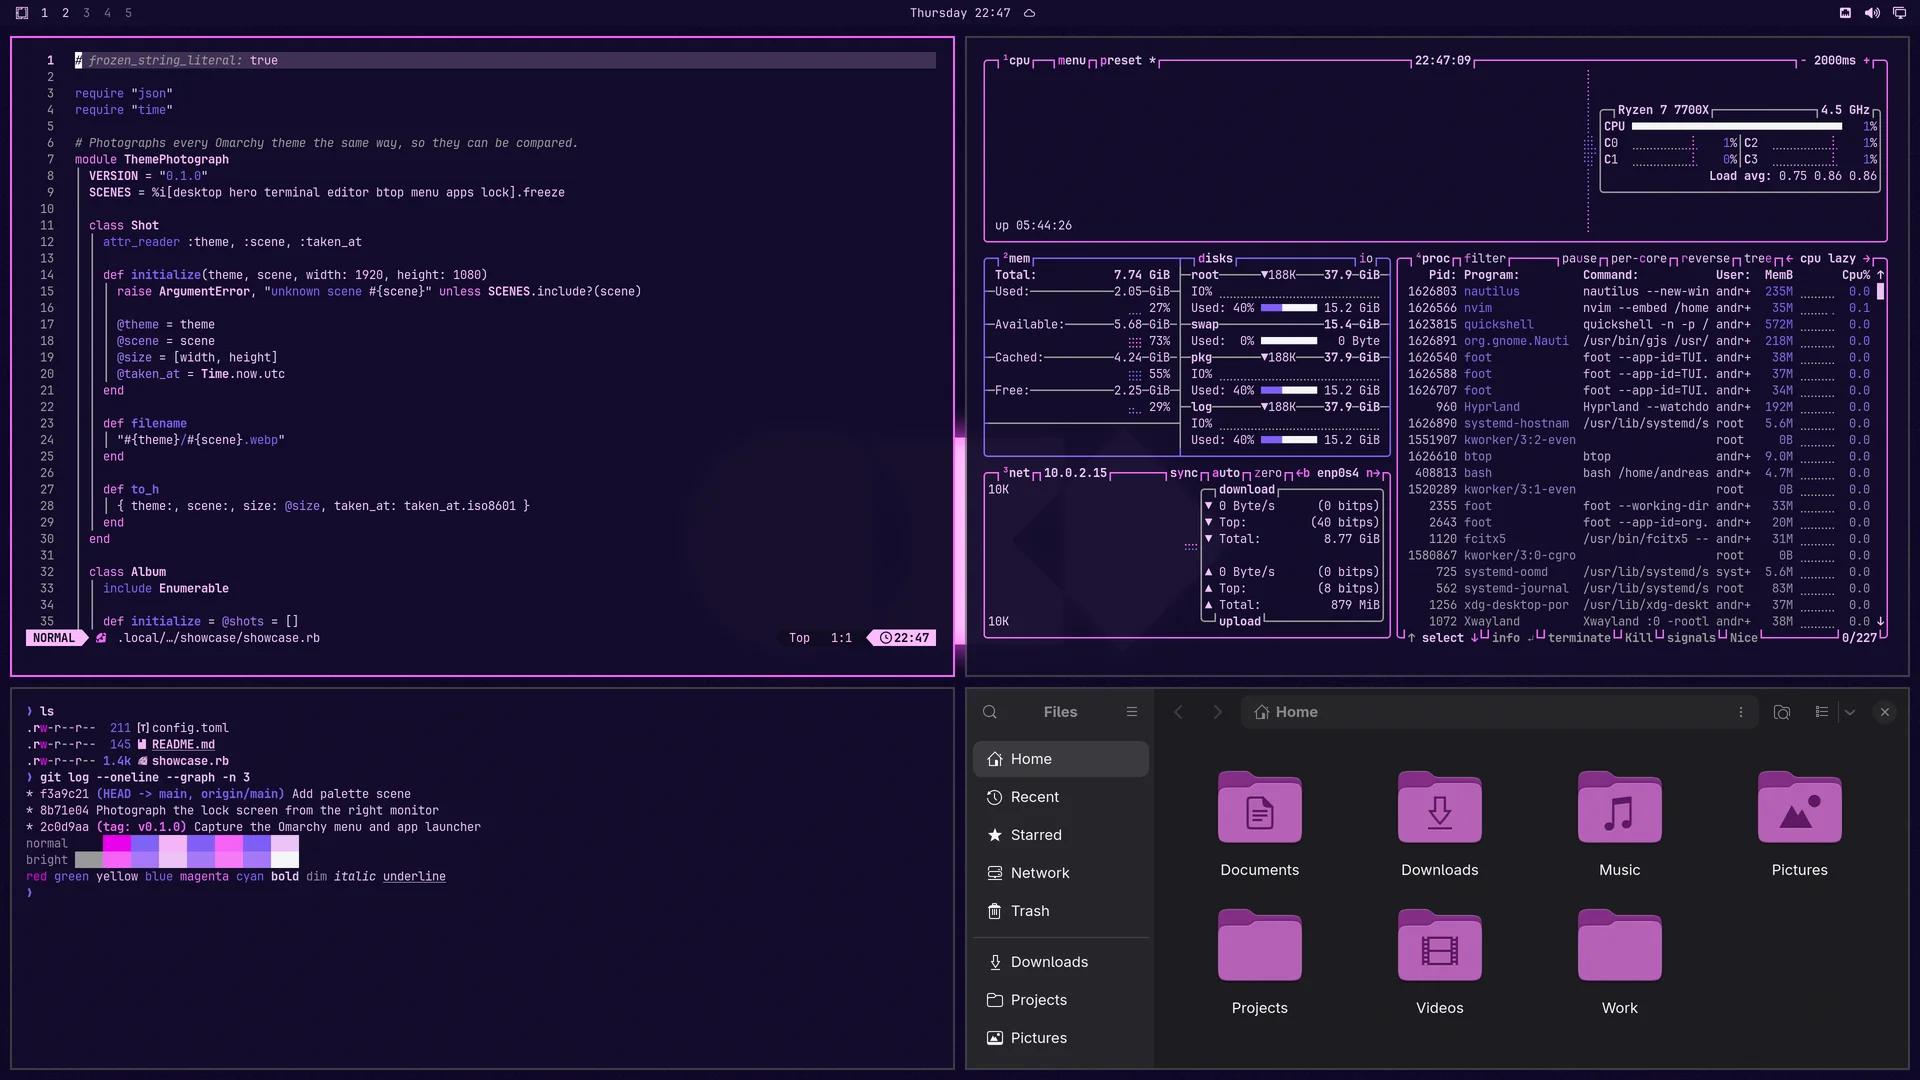This screenshot has width=1920, height=1080.
Task: Open the path bar three-dot menu
Action: (x=1740, y=712)
